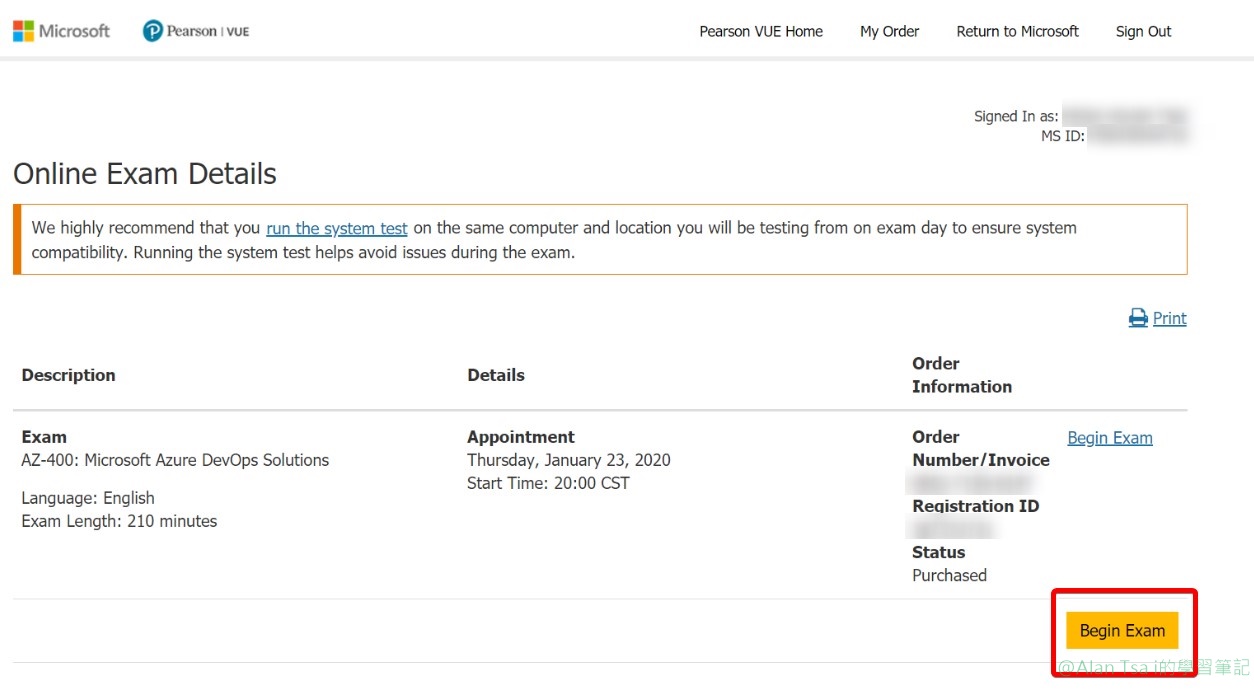Viewport: 1254px width, 692px height.
Task: Click the Thursday, January 23, 2020 appointment date
Action: 568,460
